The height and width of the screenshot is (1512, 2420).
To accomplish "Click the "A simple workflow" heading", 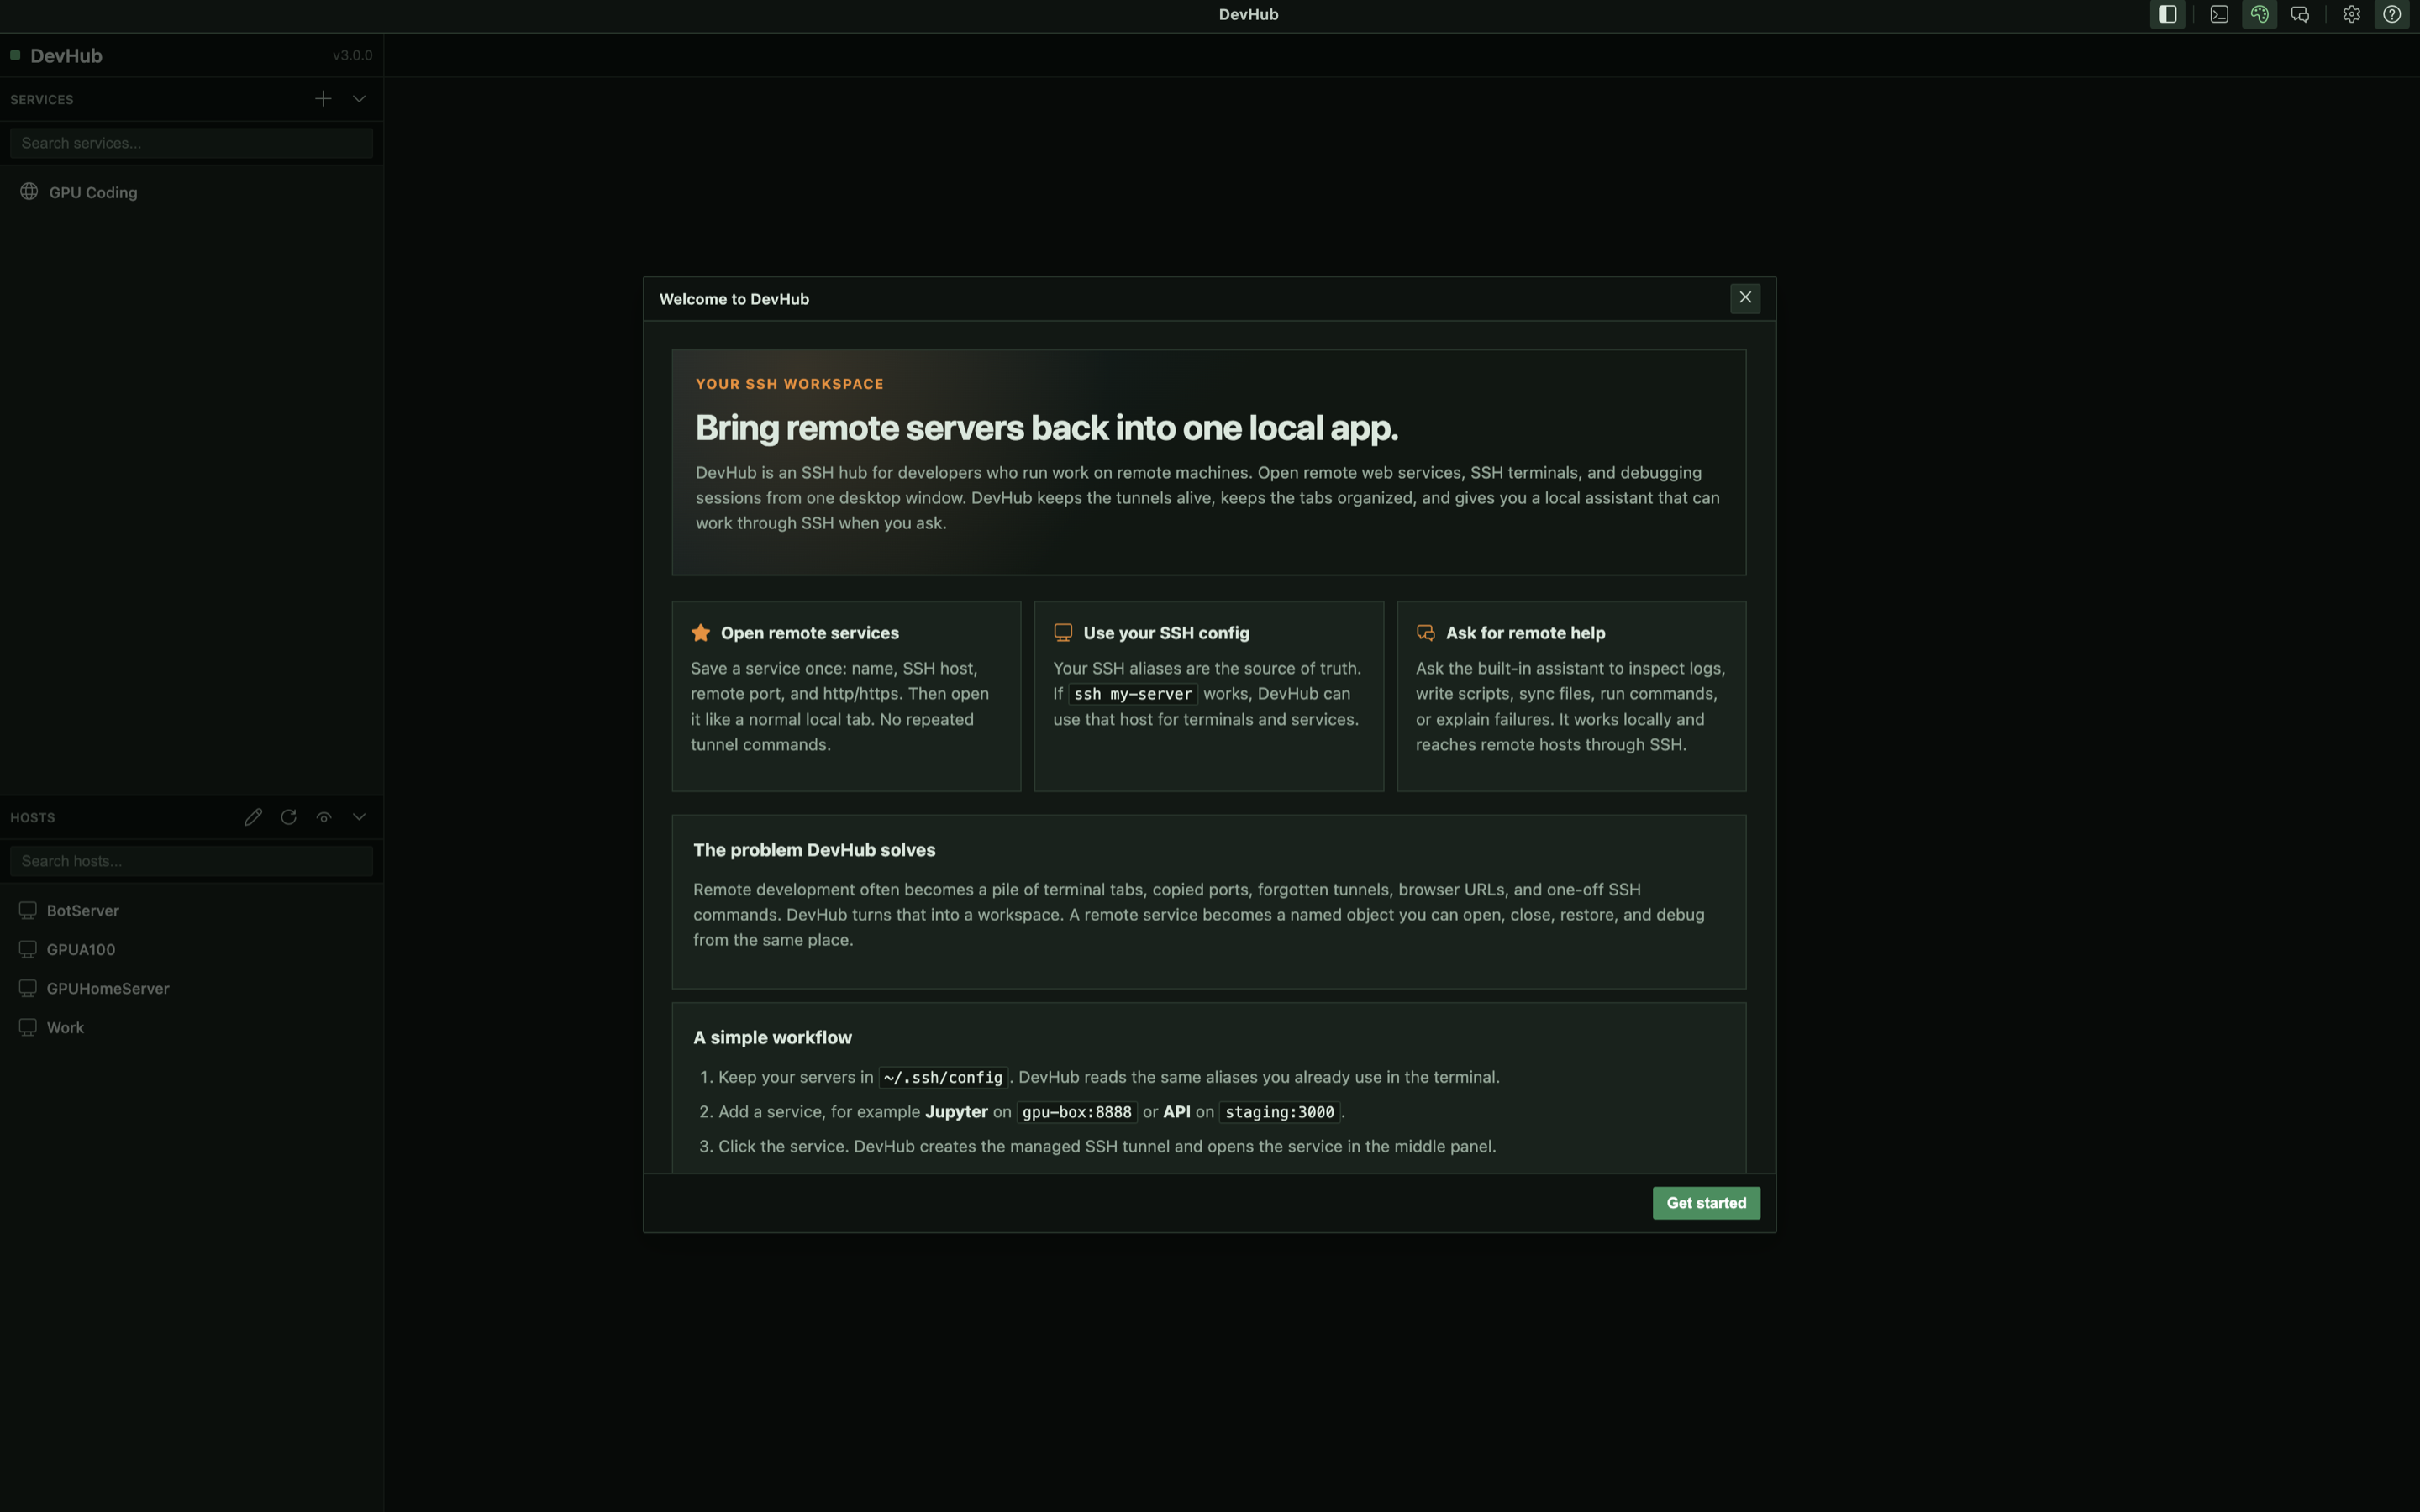I will pyautogui.click(x=772, y=1038).
